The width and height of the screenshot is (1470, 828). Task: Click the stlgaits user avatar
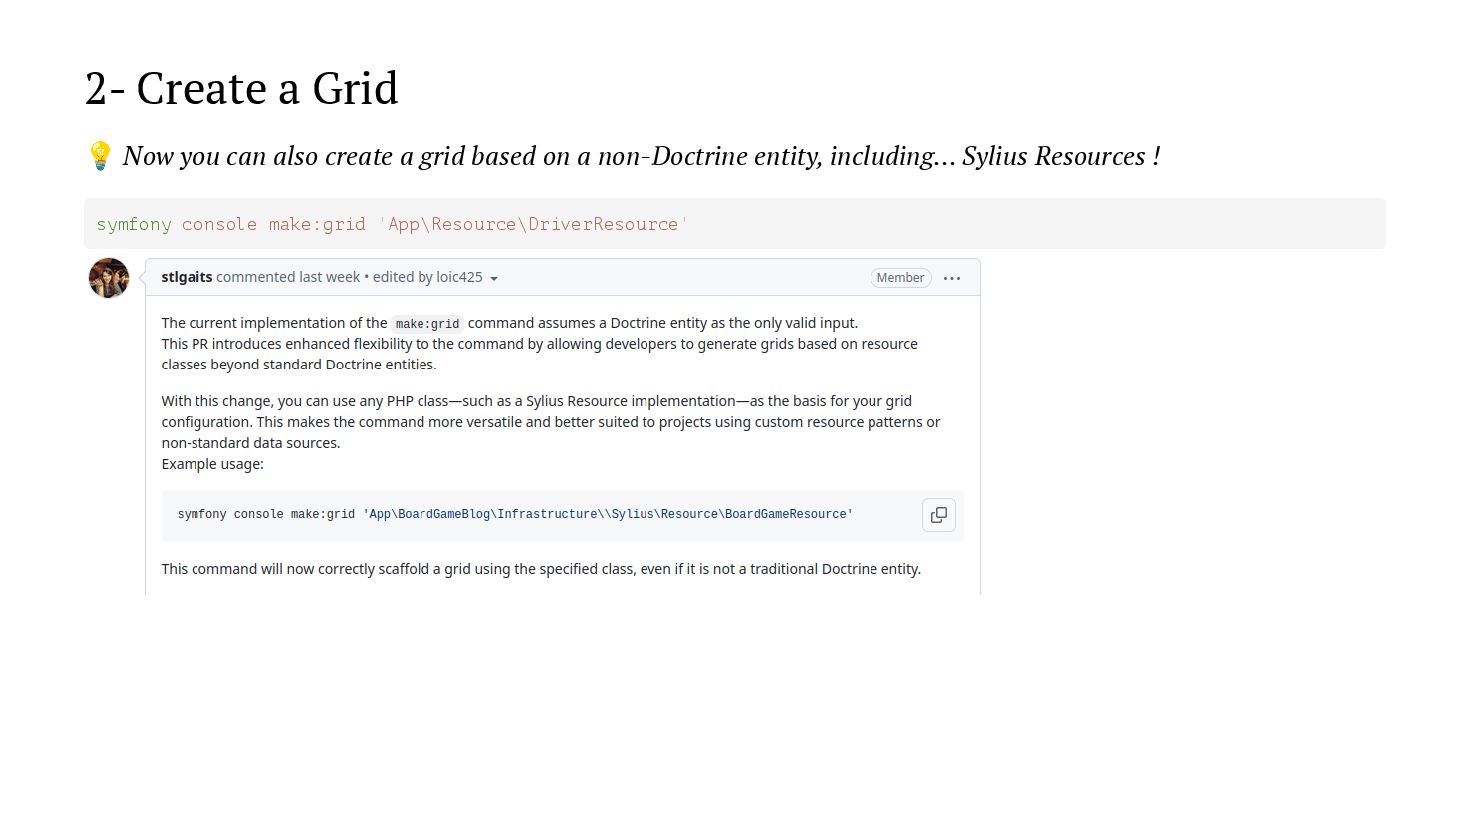pos(109,278)
